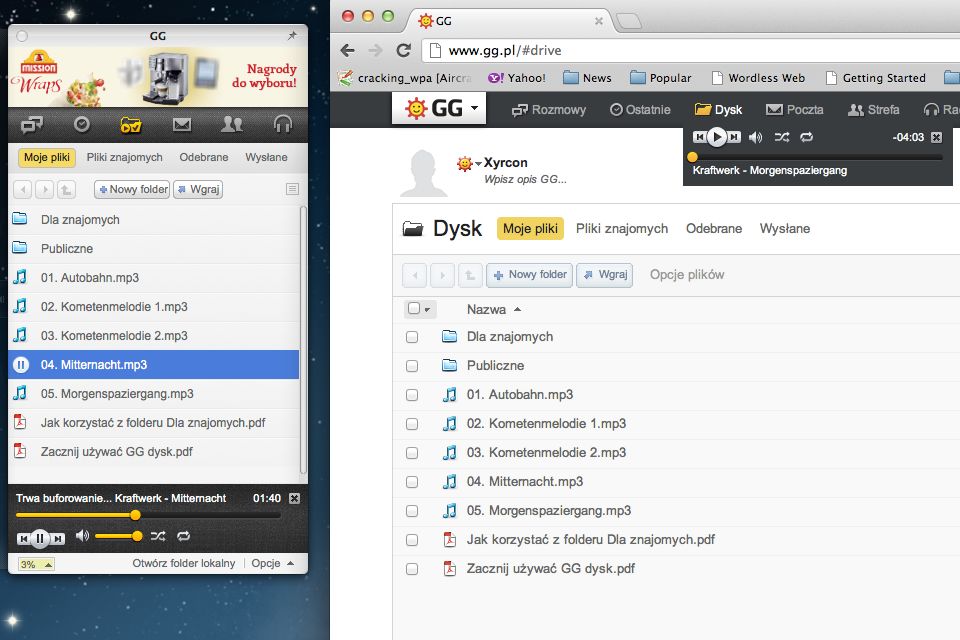The width and height of the screenshot is (960, 640).
Task: Pin the GG desktop window
Action: [x=292, y=36]
